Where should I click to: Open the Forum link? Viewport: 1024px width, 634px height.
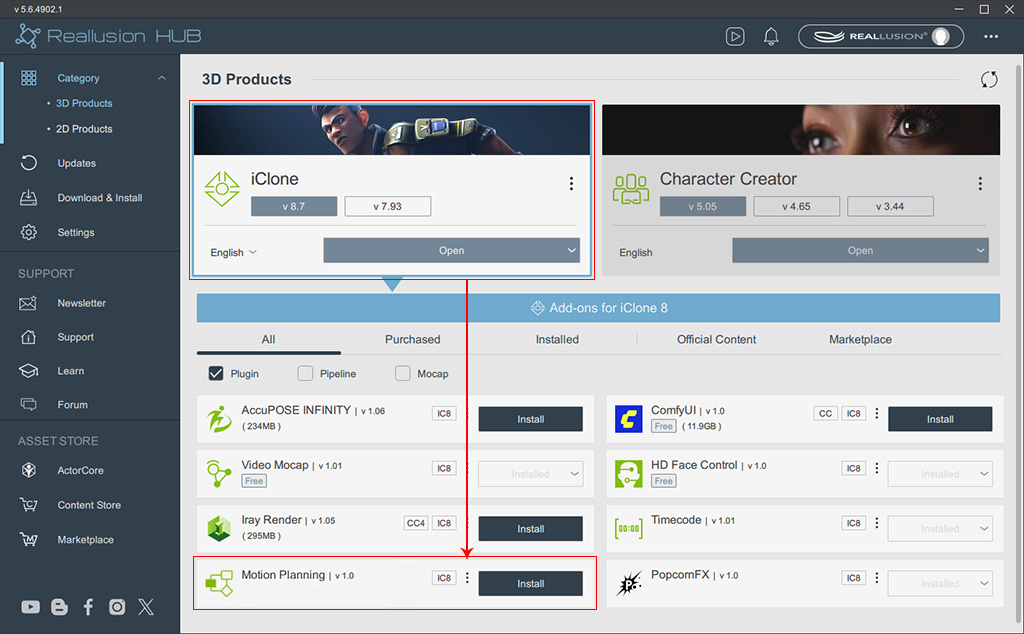(x=72, y=405)
